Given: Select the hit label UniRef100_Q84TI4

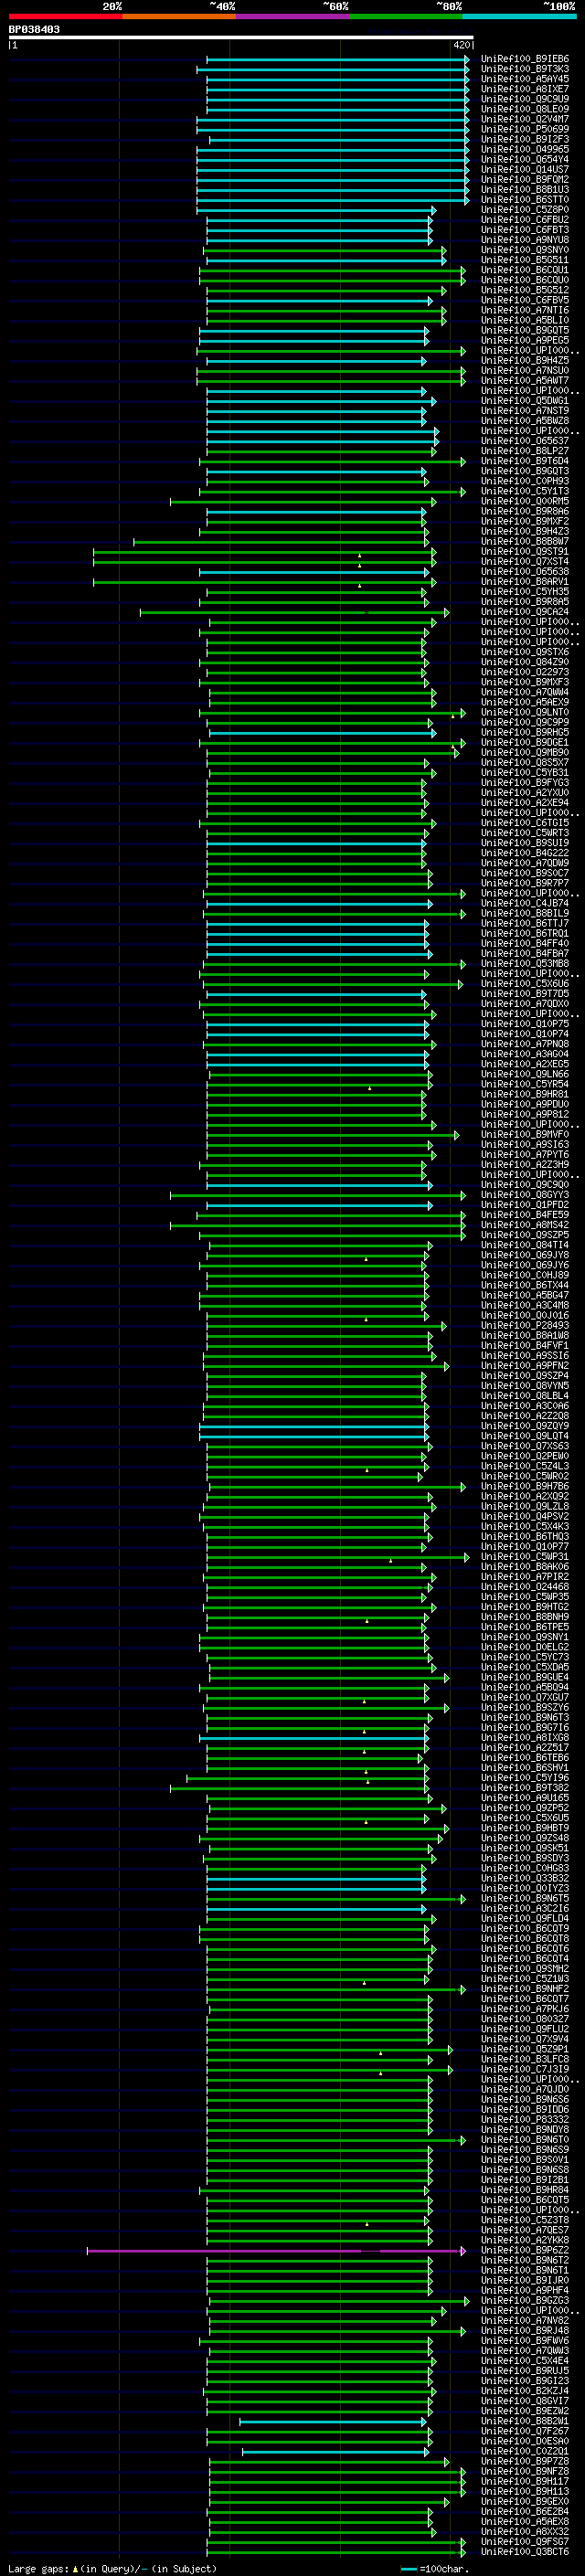Looking at the screenshot, I should [525, 1245].
